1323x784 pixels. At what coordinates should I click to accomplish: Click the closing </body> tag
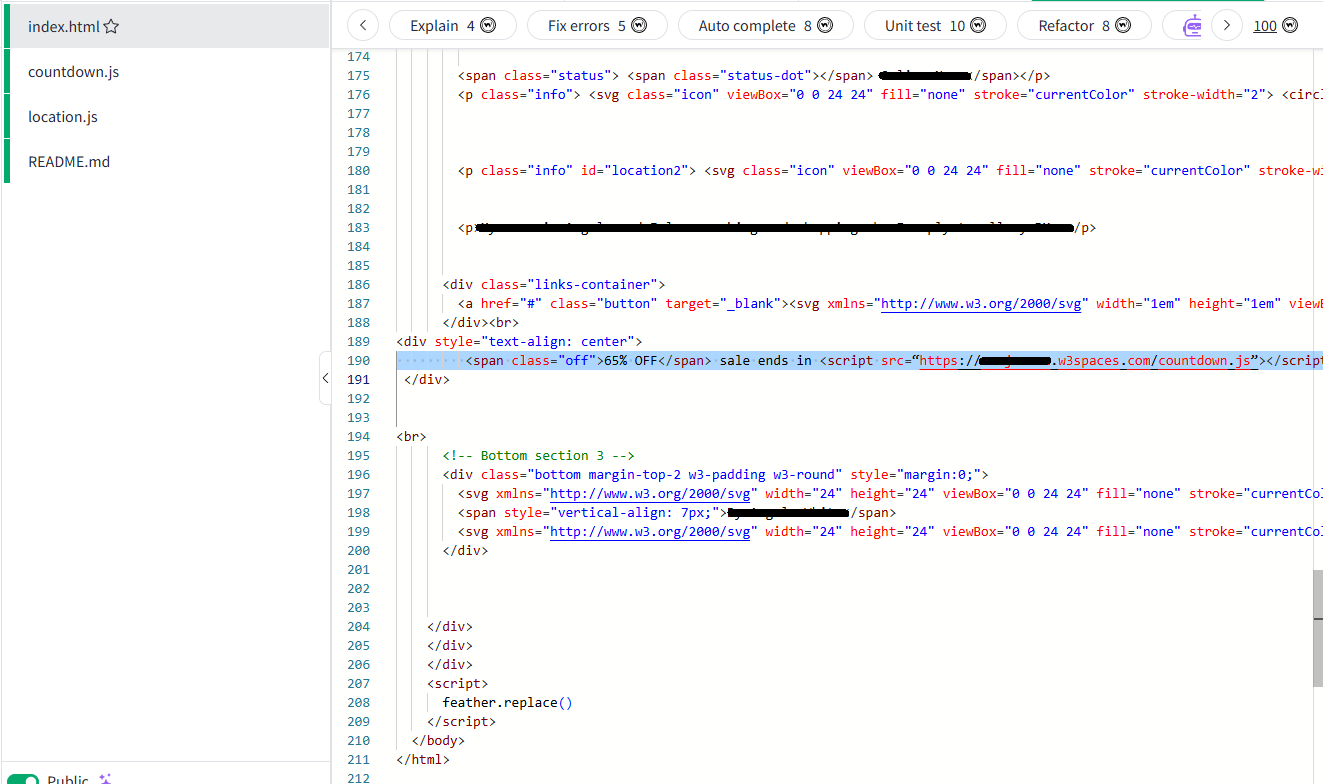coord(438,741)
